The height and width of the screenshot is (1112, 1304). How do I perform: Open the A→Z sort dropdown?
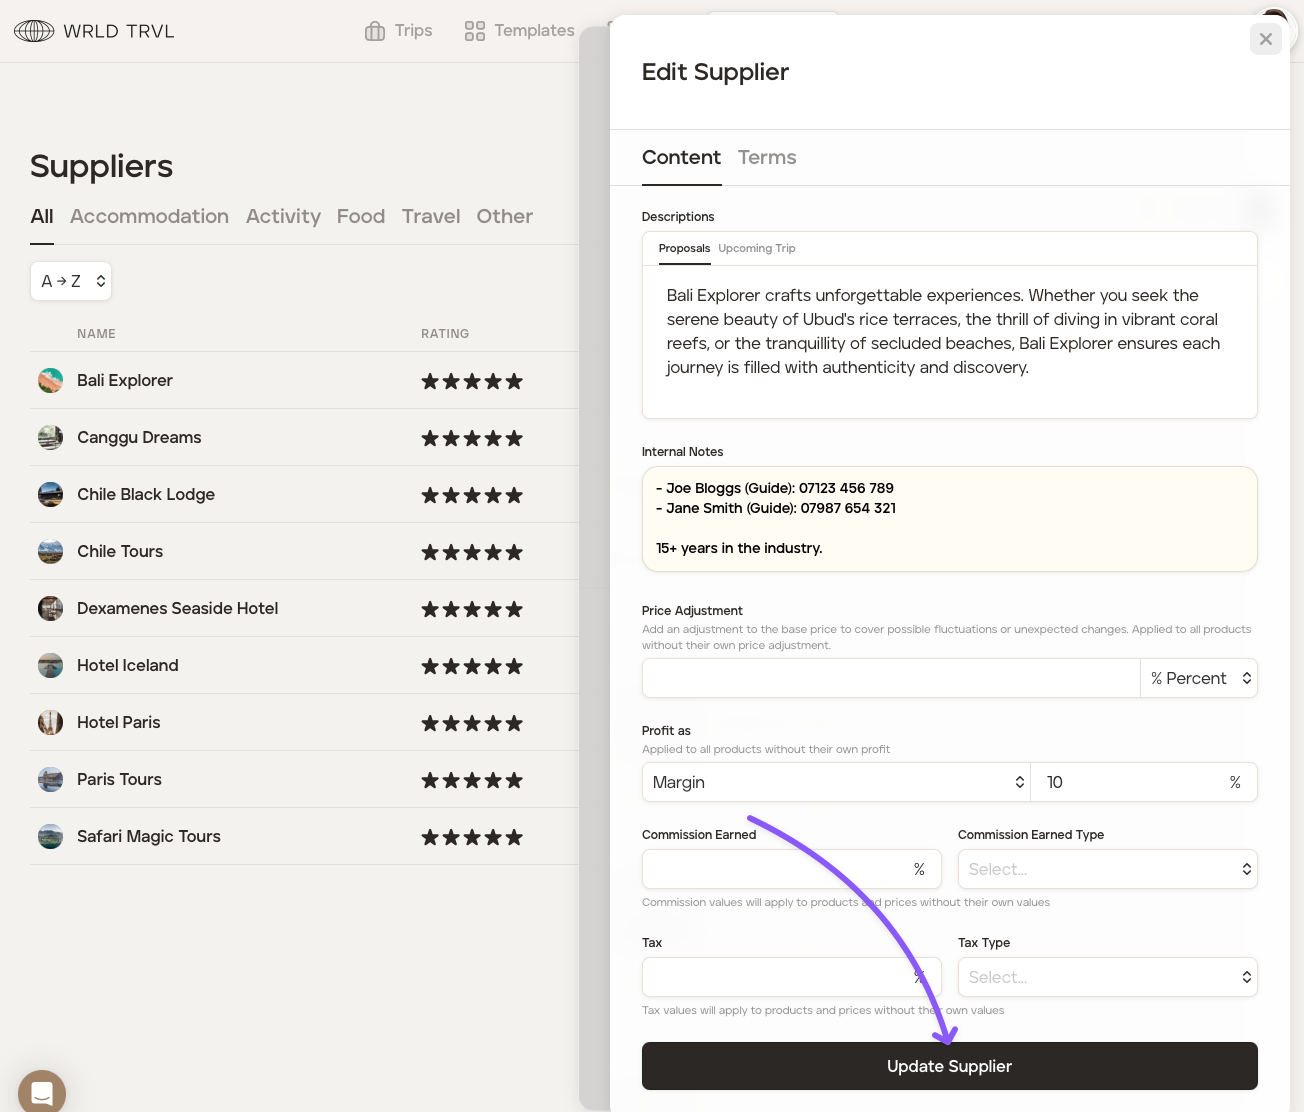[71, 281]
